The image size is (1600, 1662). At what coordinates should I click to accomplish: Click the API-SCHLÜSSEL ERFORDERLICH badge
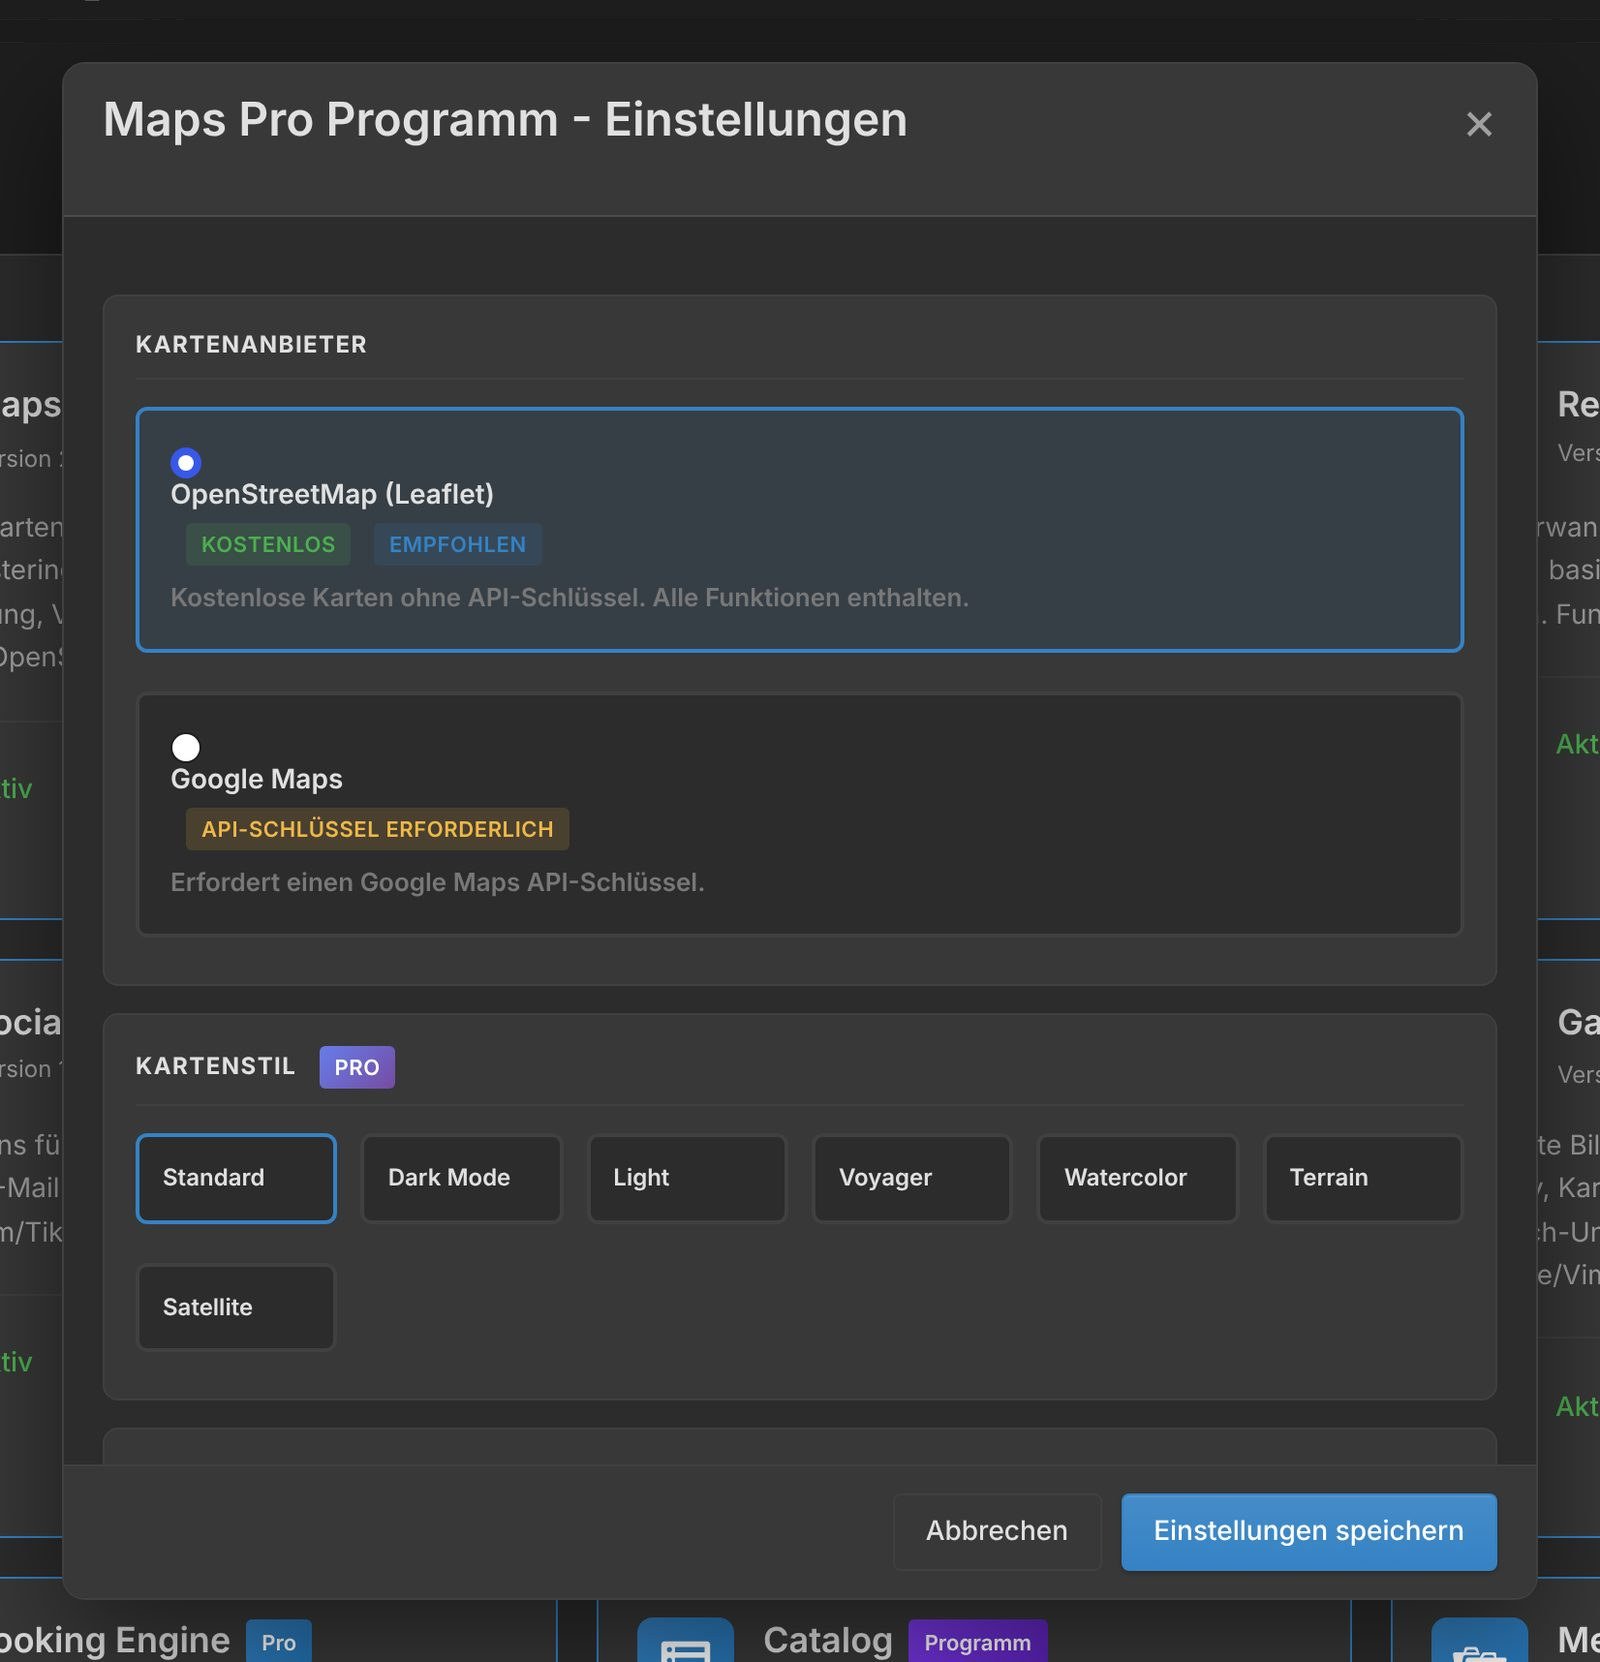pos(377,829)
